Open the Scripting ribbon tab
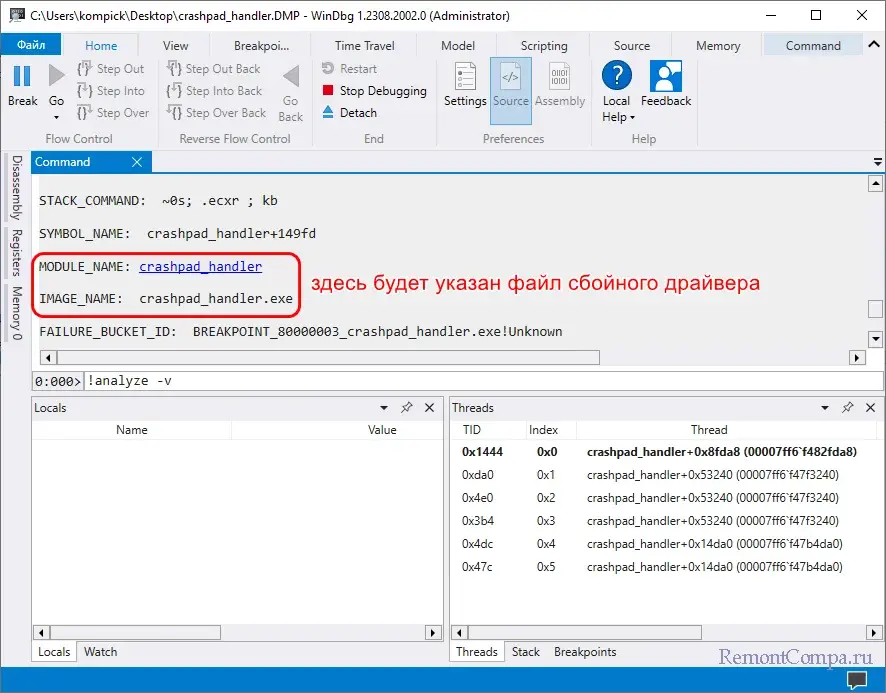The height and width of the screenshot is (693, 886). (544, 46)
